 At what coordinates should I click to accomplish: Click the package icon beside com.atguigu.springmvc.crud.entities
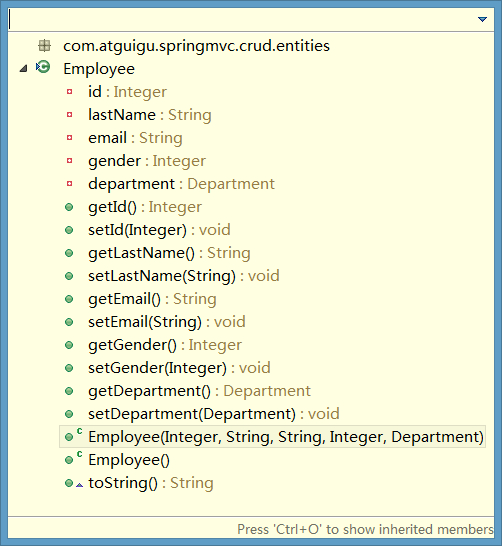45,46
